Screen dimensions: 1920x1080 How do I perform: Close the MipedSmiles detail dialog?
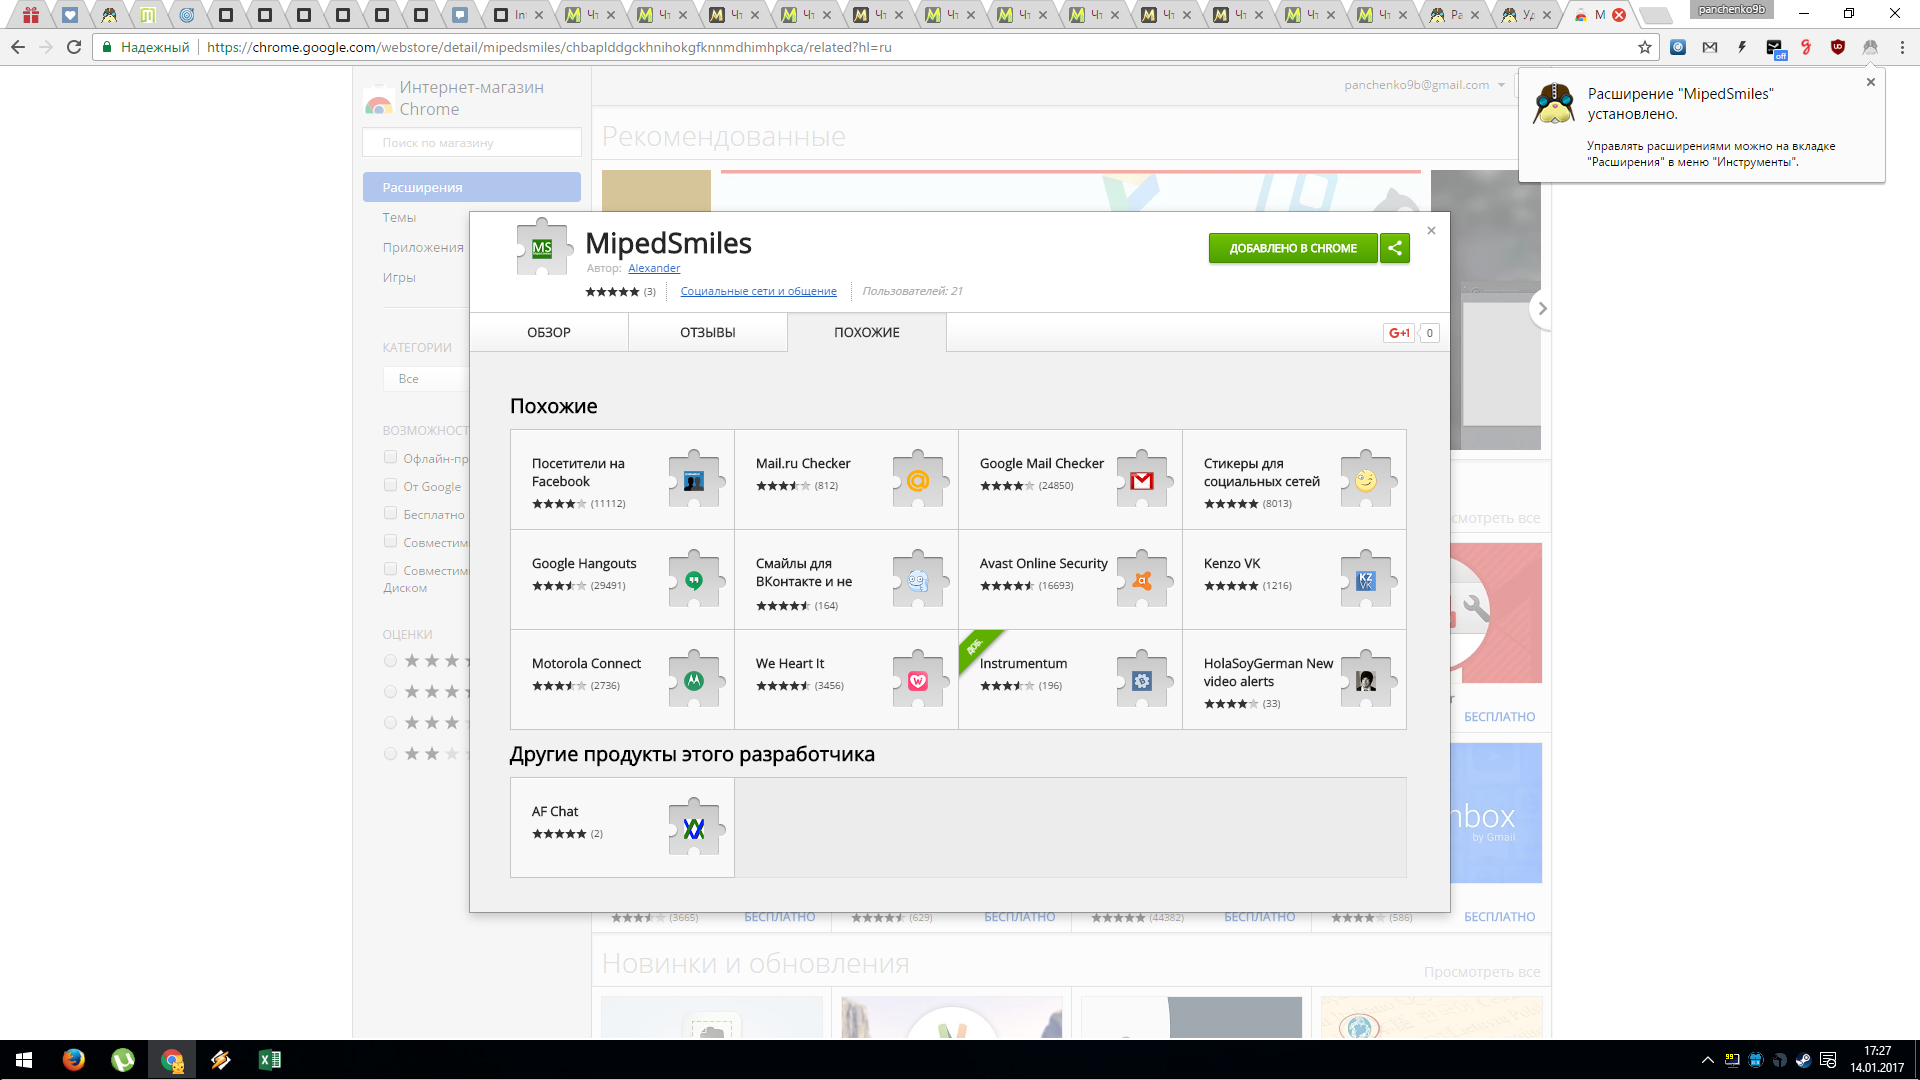coord(1431,231)
